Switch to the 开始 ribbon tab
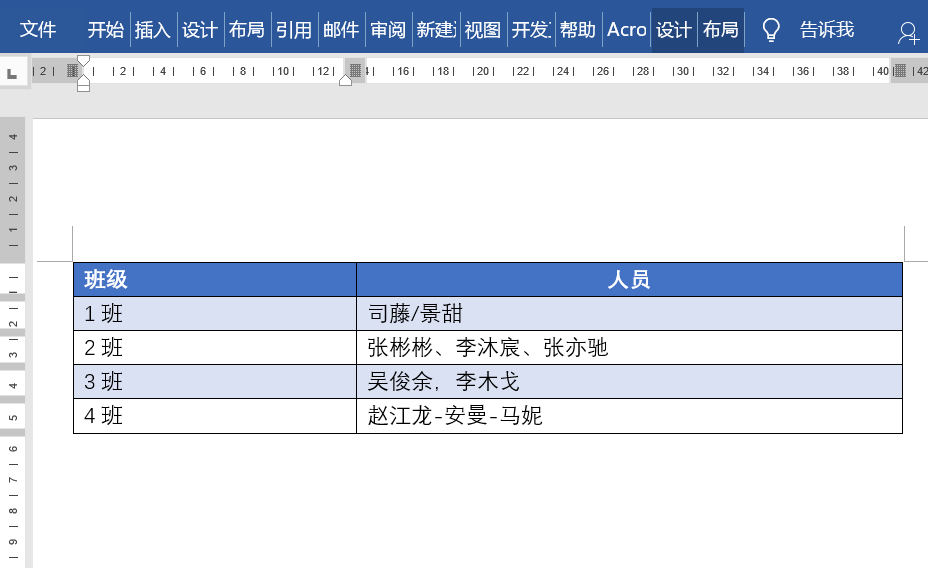 [105, 29]
